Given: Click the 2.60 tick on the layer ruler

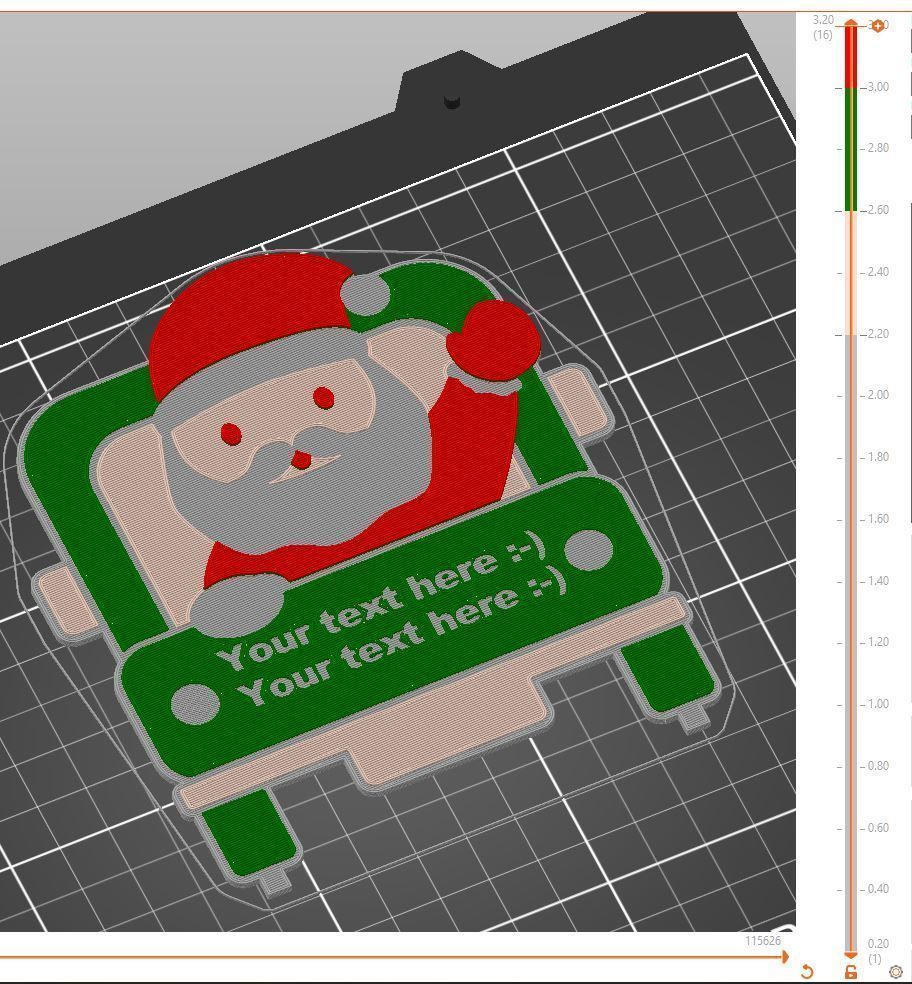Looking at the screenshot, I should point(877,210).
